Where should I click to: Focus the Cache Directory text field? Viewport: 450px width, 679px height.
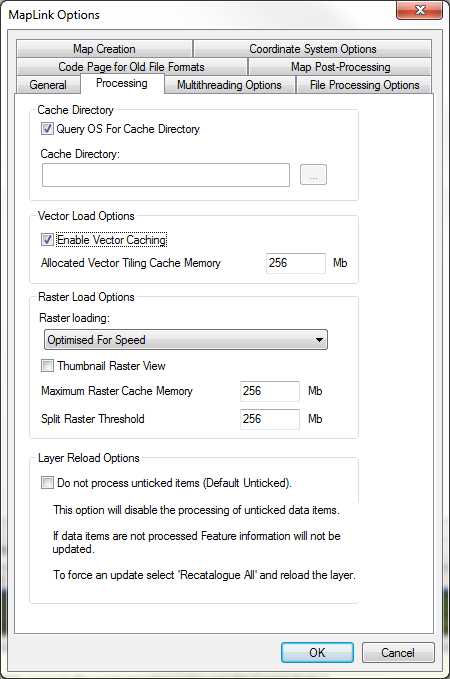click(166, 175)
